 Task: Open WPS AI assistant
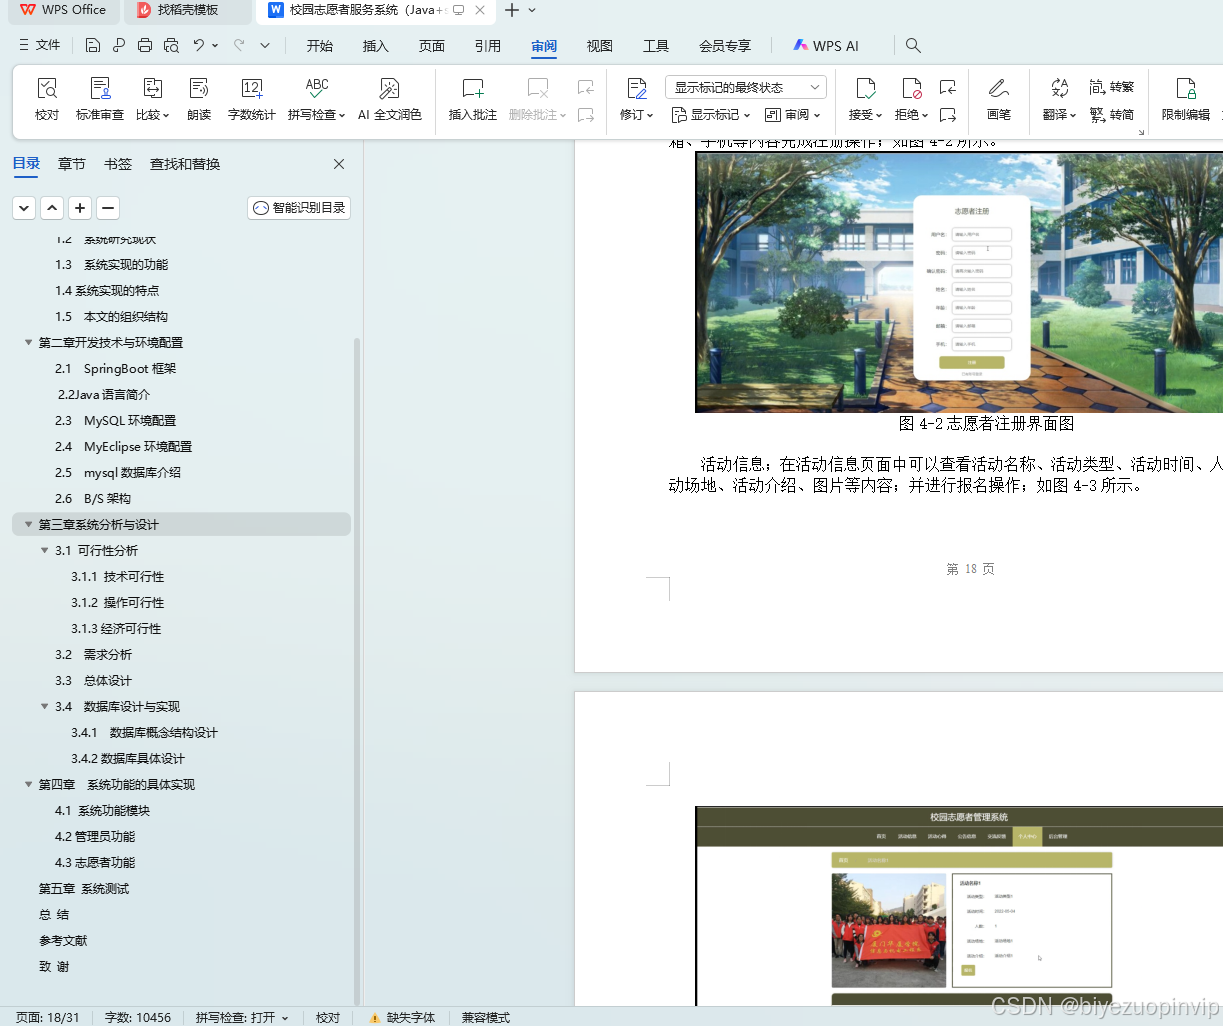pos(826,46)
